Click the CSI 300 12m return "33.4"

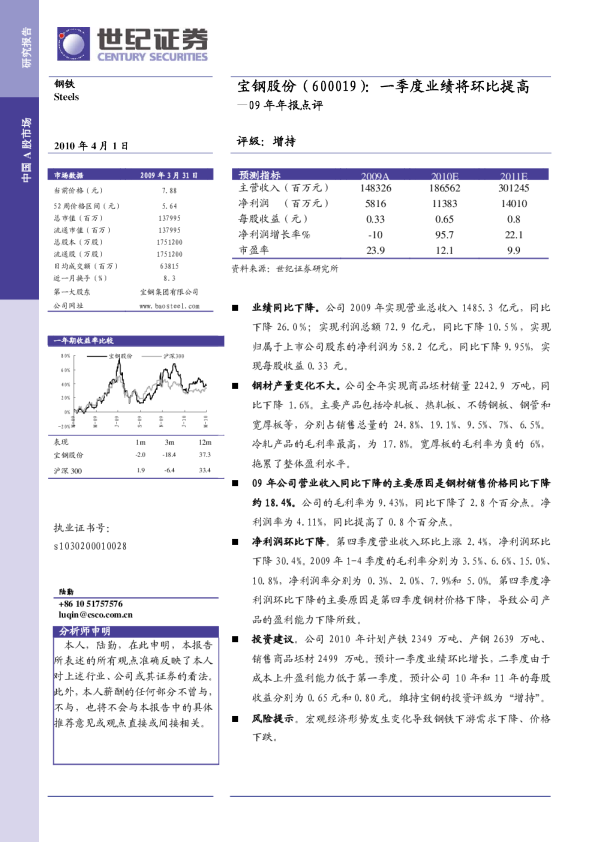[205, 470]
